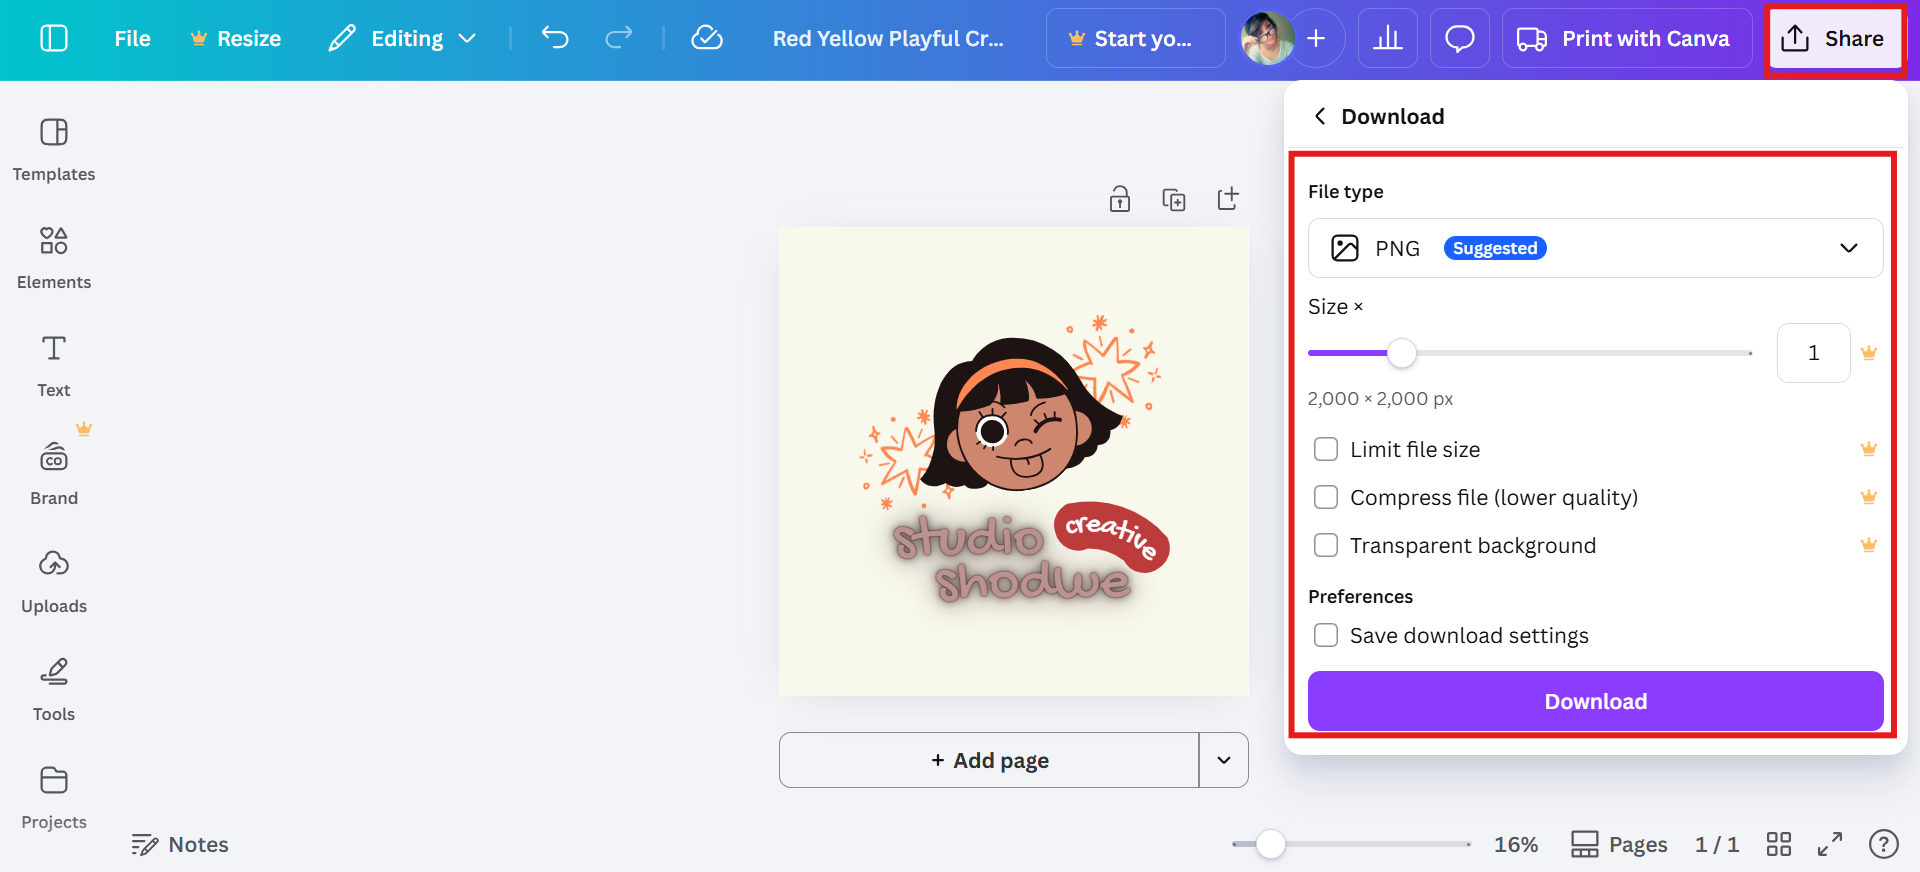Viewport: 1920px width, 872px height.
Task: Click the Share button
Action: click(1835, 38)
